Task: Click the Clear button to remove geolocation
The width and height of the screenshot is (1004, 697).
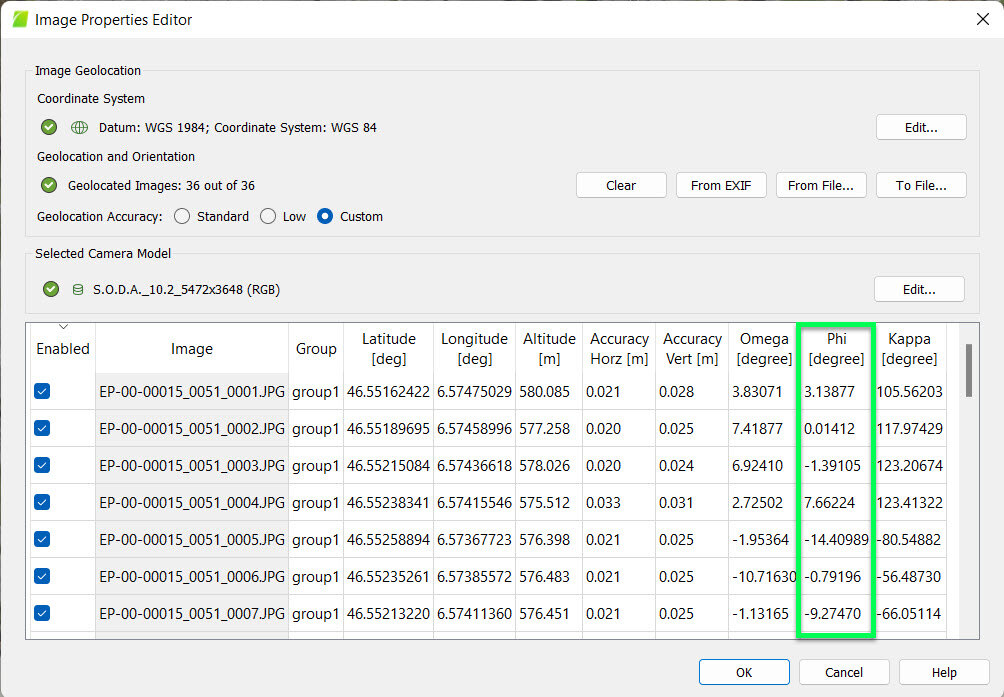Action: coord(620,185)
